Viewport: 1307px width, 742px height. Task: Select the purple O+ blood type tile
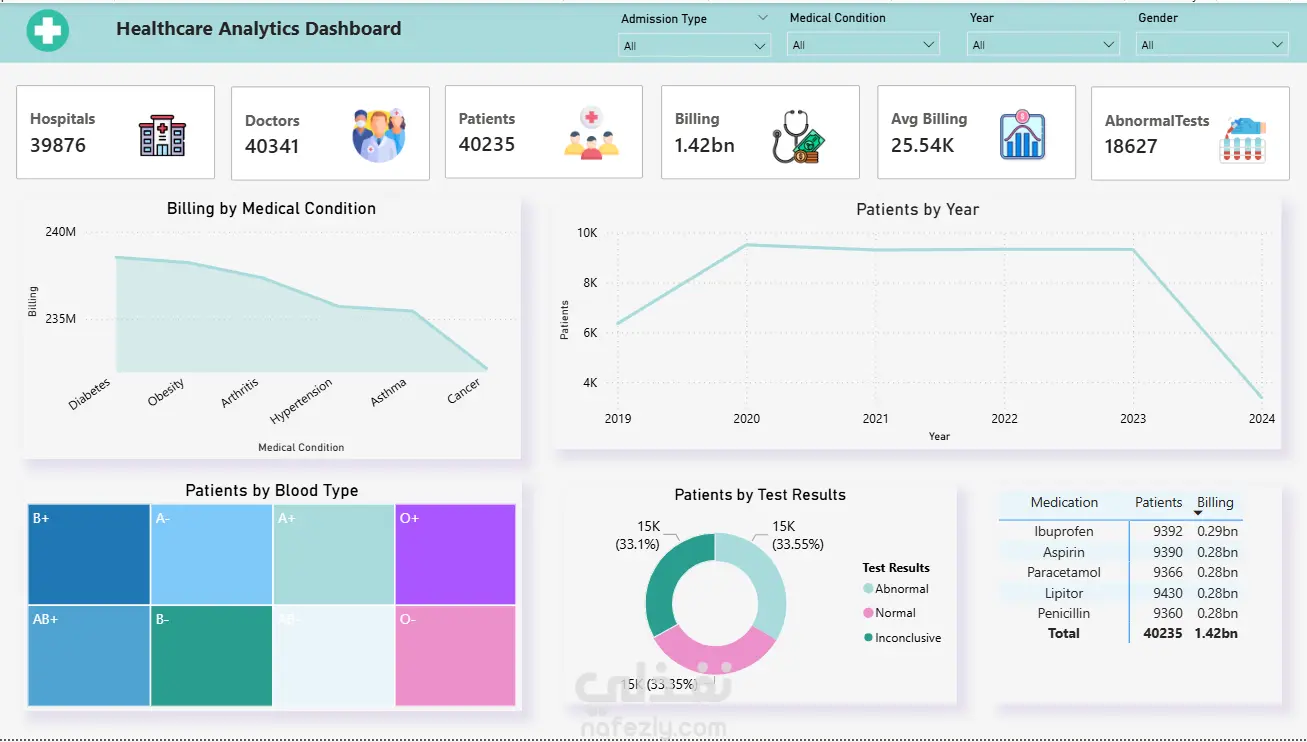pyautogui.click(x=455, y=554)
